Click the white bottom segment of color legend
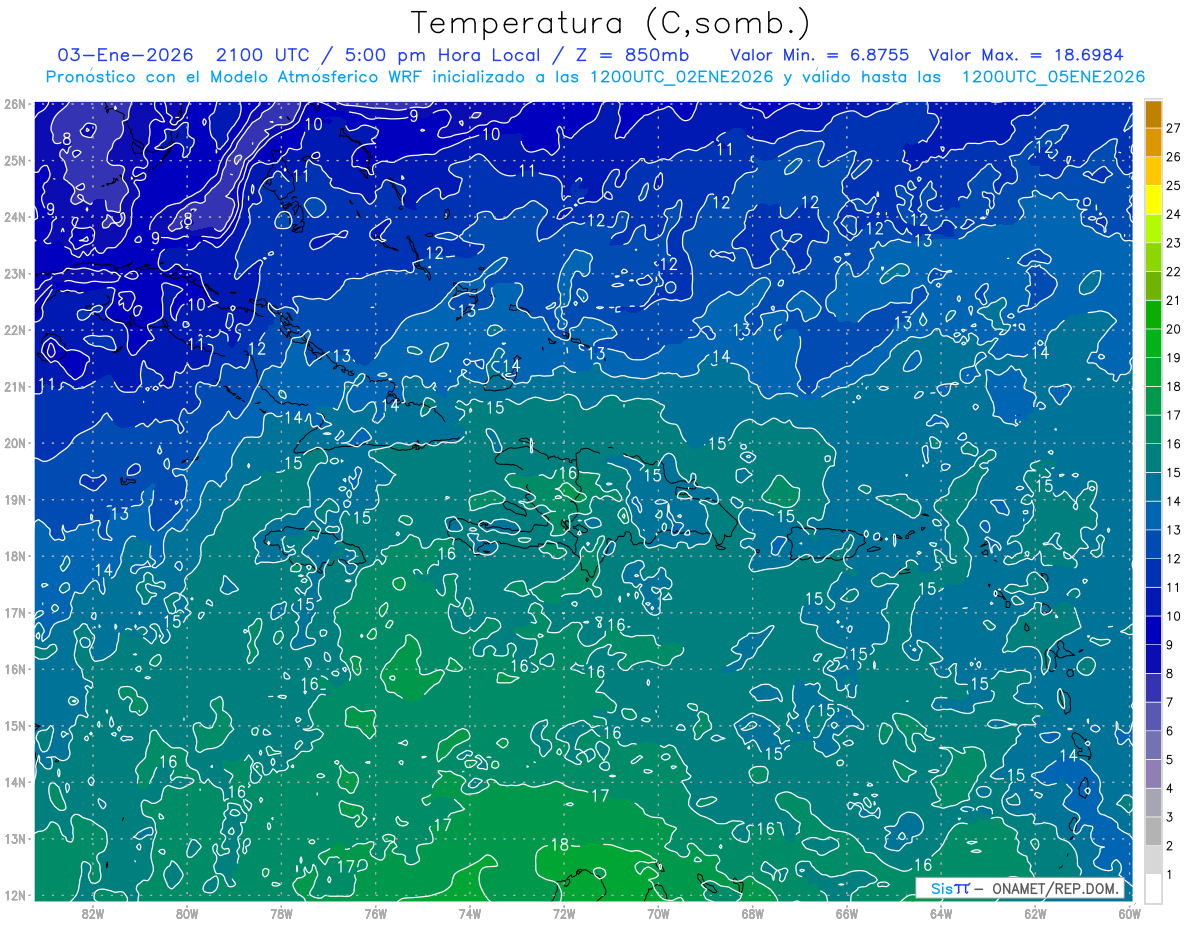 pyautogui.click(x=1154, y=889)
